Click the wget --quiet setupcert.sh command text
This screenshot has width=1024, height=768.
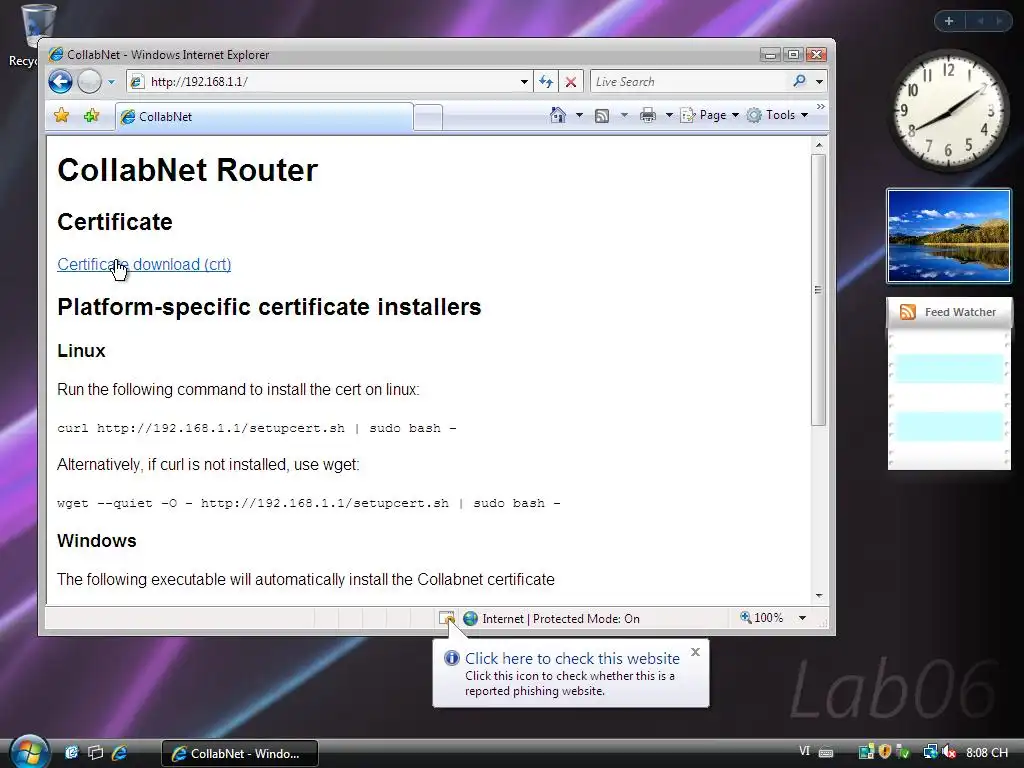308,504
